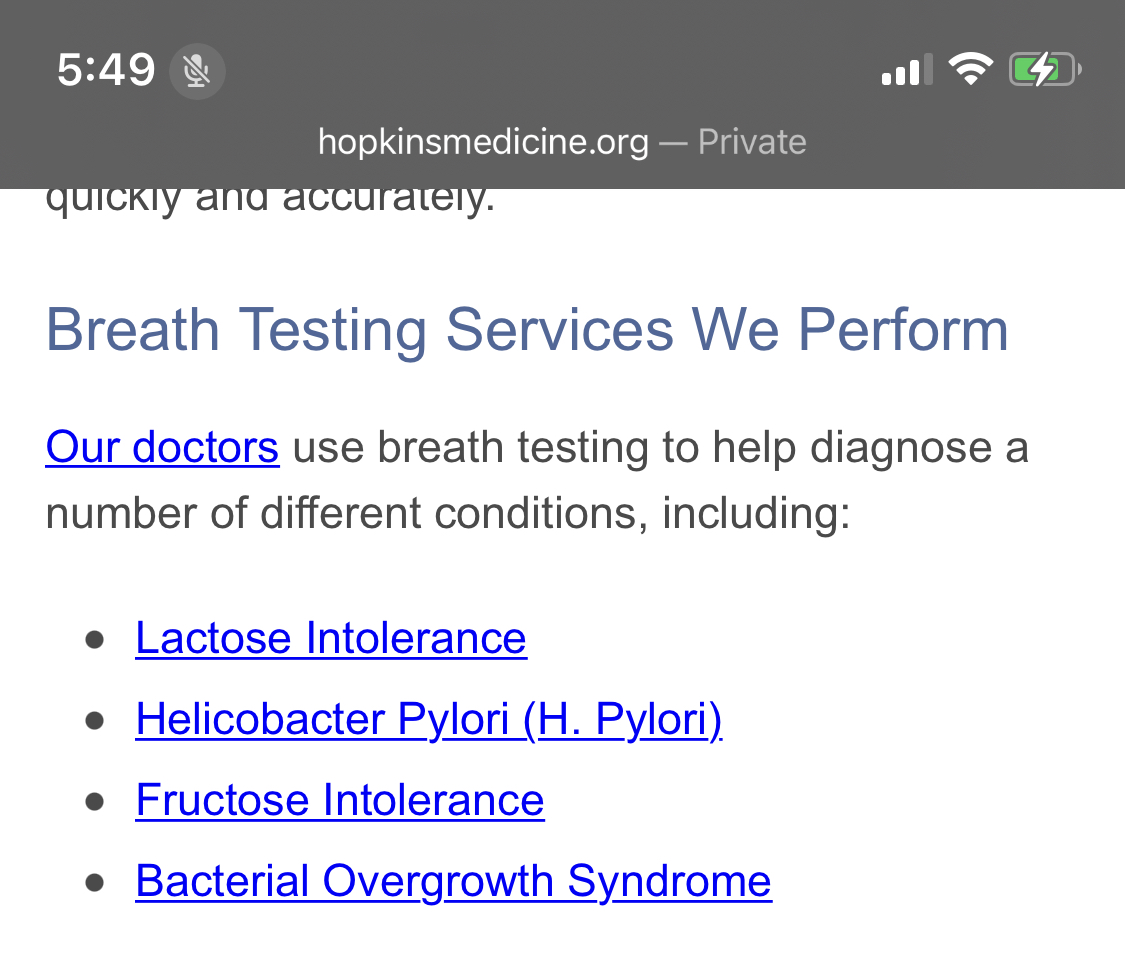Tap the muted microphone indicator icon
The width and height of the screenshot is (1125, 956).
point(197,71)
